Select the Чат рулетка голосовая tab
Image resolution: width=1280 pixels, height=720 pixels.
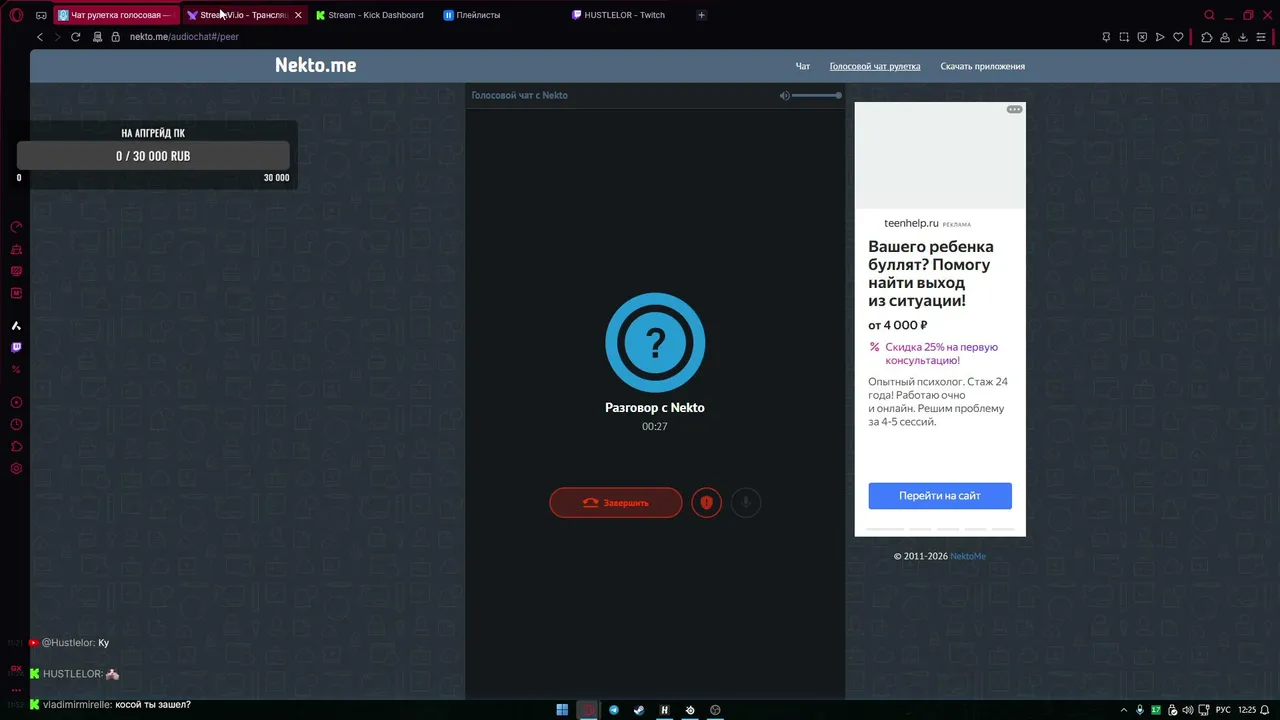click(x=116, y=15)
